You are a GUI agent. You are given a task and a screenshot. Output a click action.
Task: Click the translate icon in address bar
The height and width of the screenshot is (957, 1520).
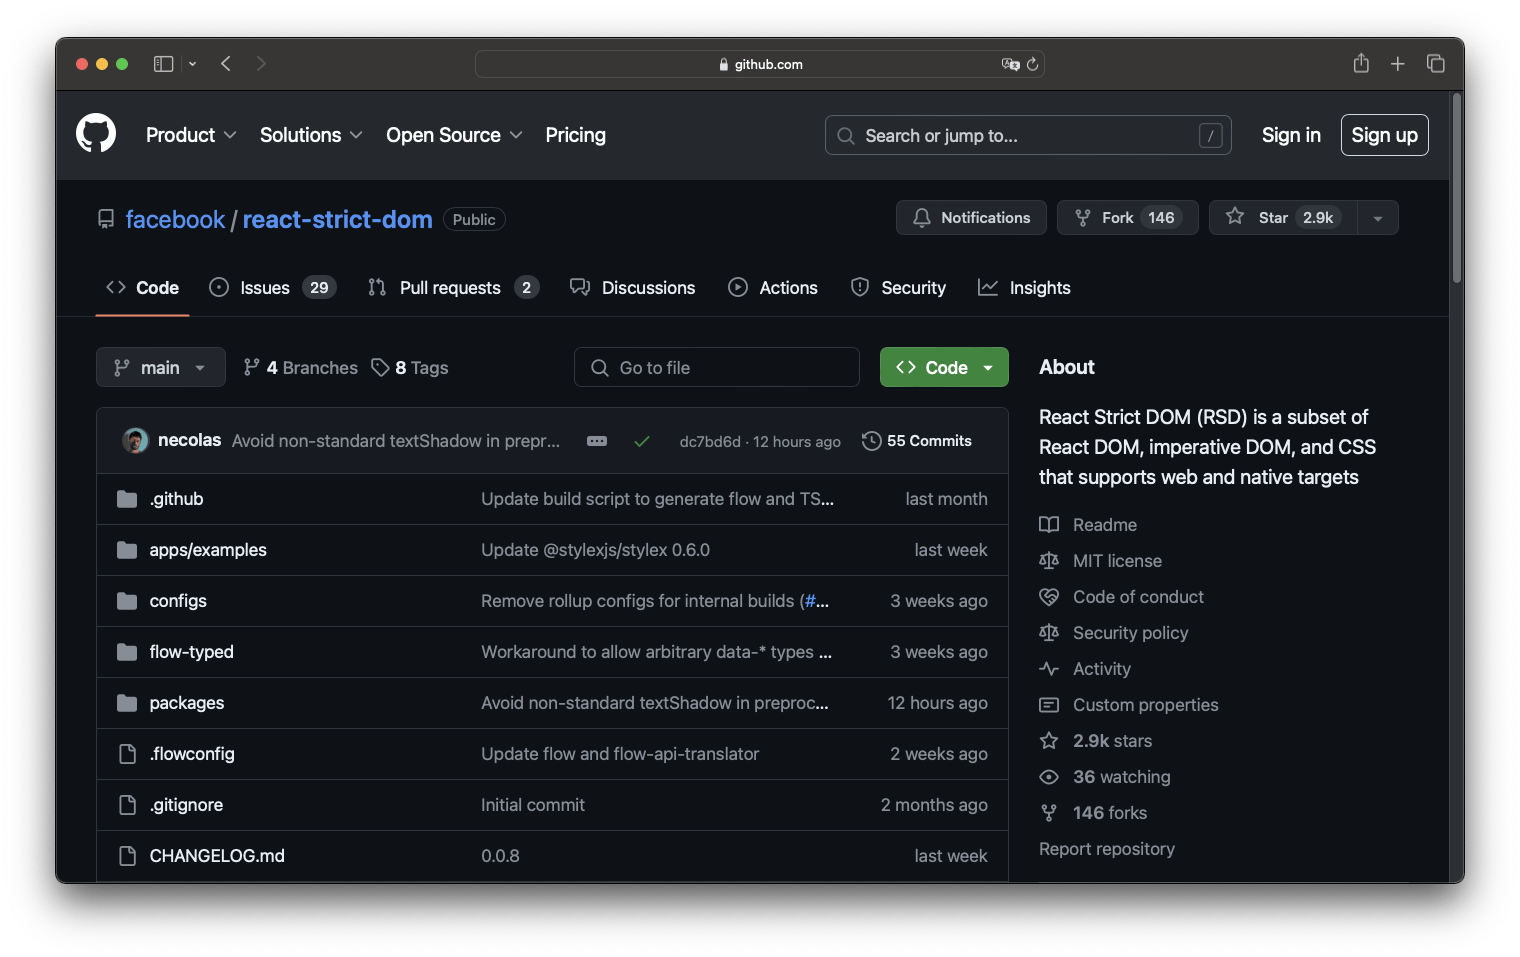tap(1010, 64)
